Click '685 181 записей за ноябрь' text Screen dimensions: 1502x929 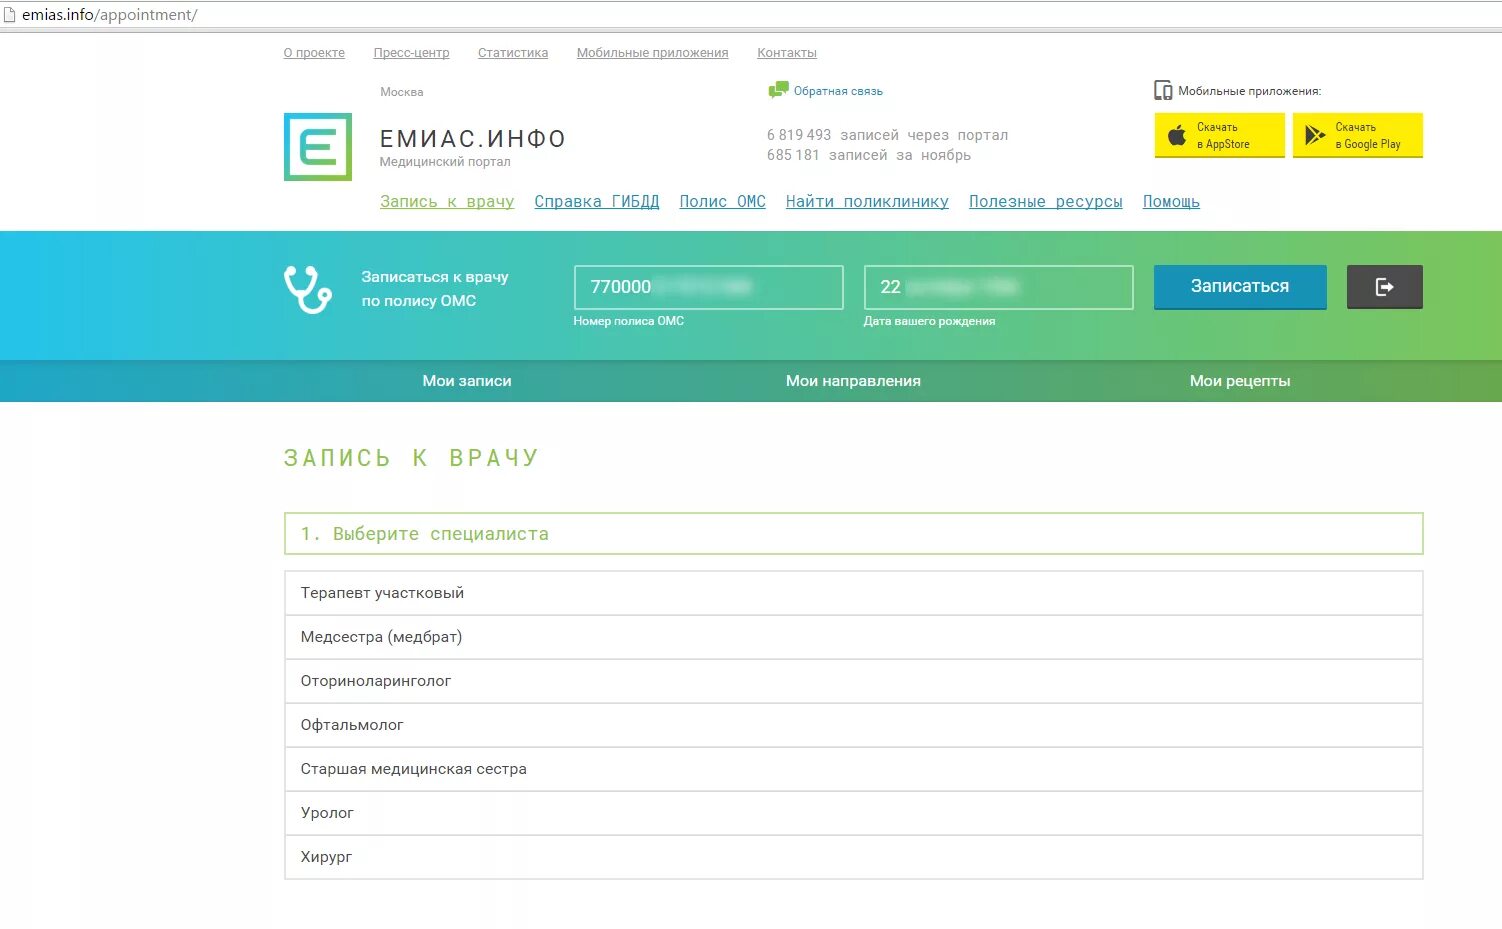[x=869, y=155]
